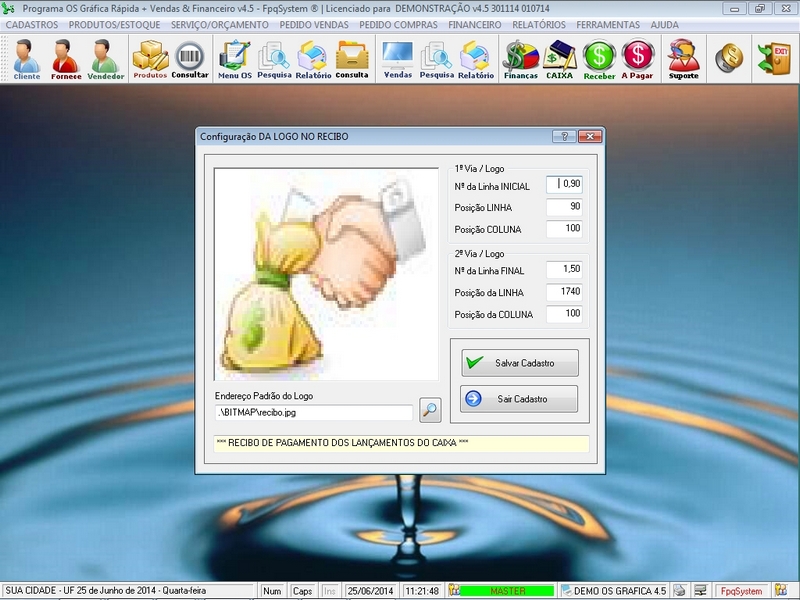Screen dimensions: 800x600
Task: Focus the Endereço Padrão do Logo field
Action: click(313, 412)
